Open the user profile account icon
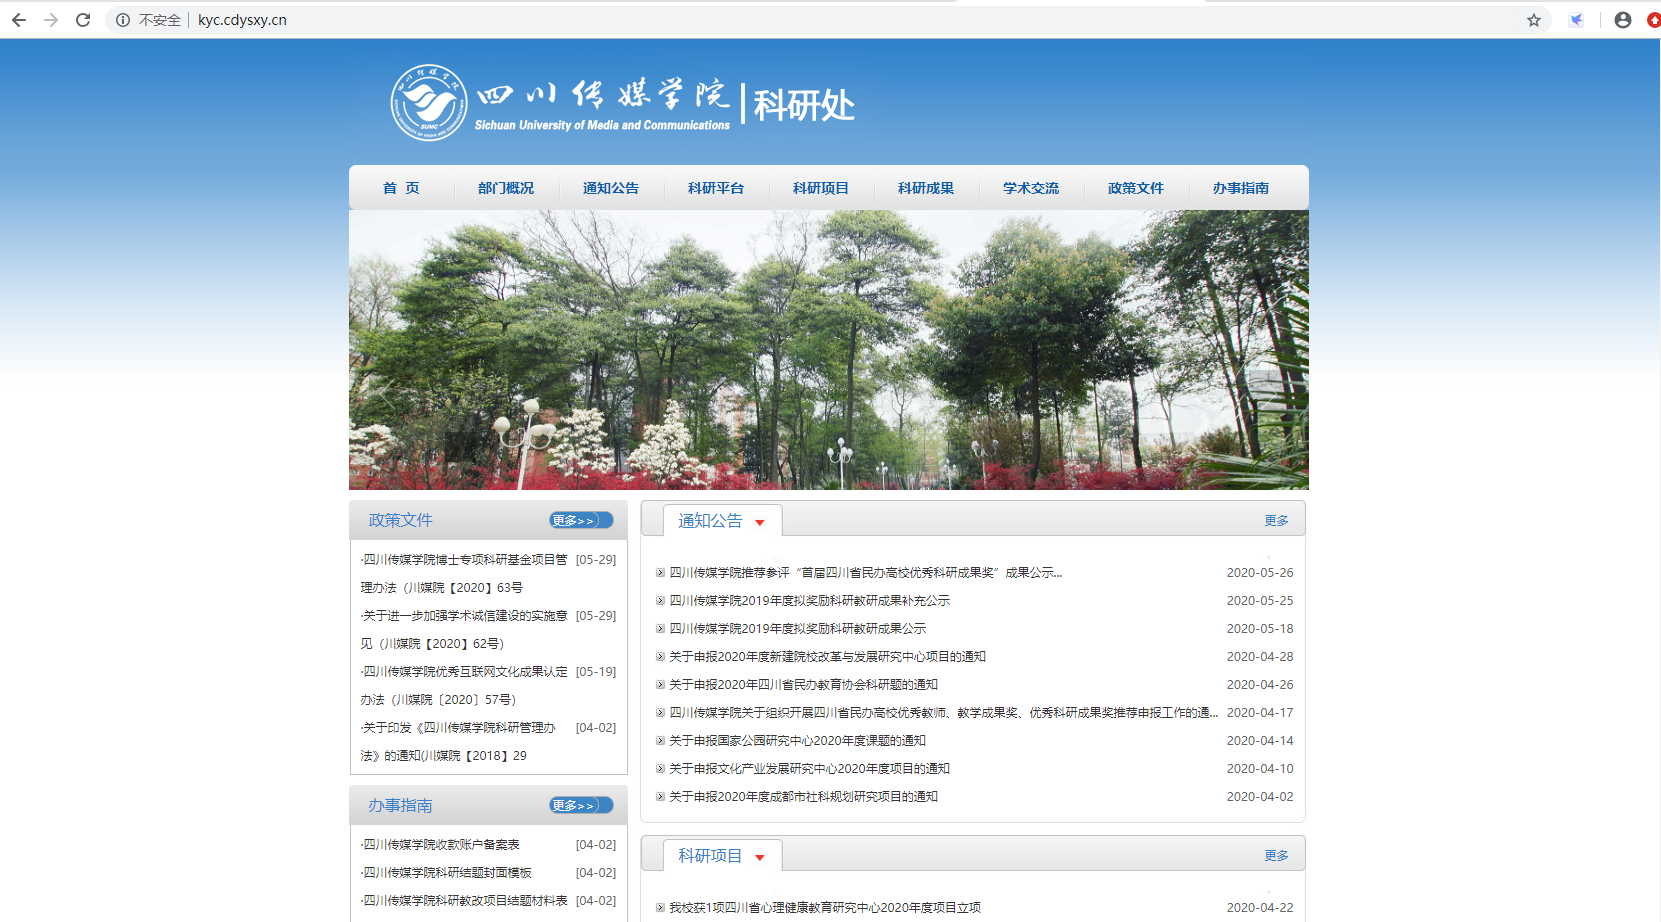 tap(1622, 20)
